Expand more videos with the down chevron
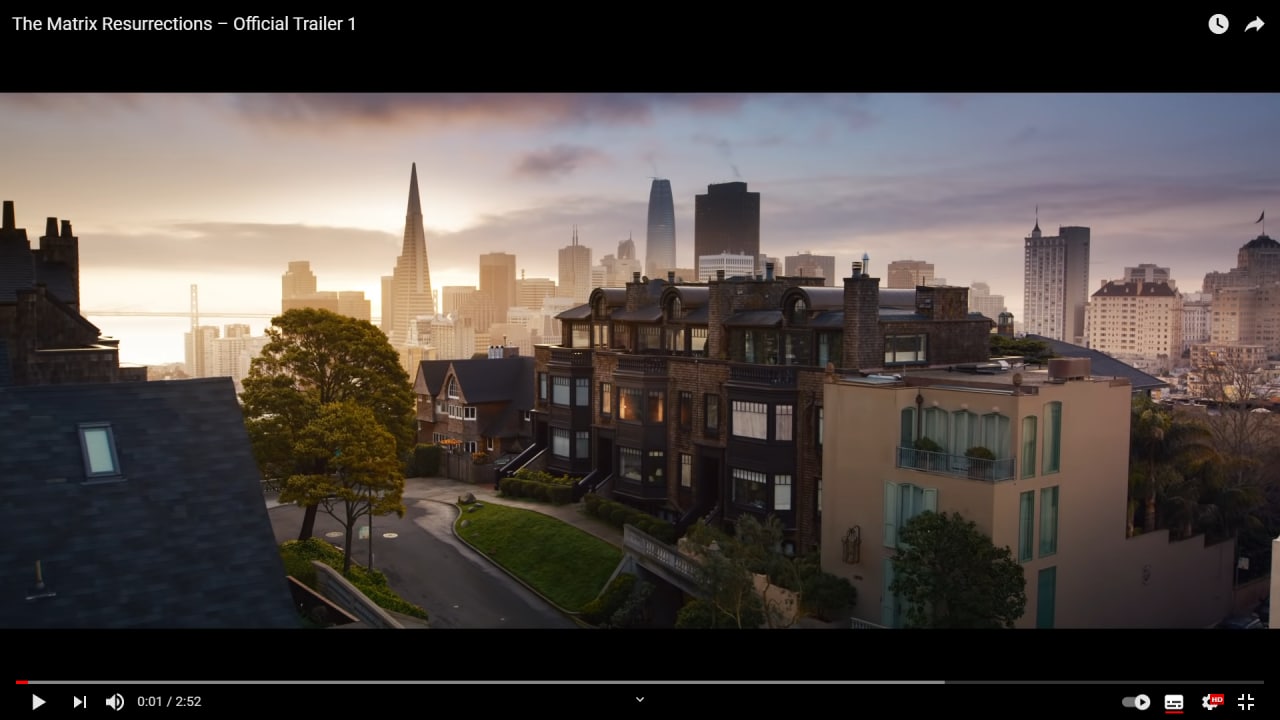1280x720 pixels. point(640,700)
